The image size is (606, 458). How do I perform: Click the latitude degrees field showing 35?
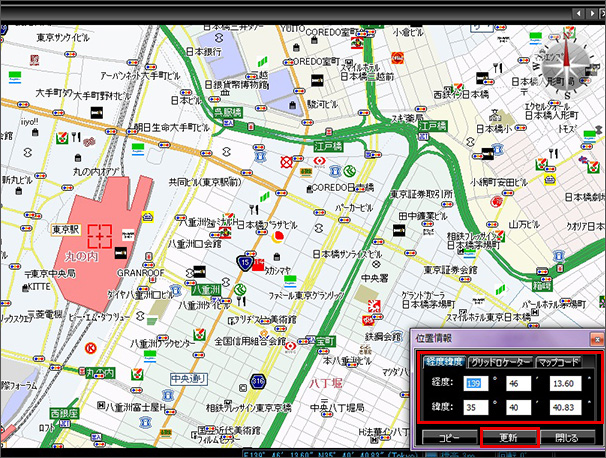(475, 407)
